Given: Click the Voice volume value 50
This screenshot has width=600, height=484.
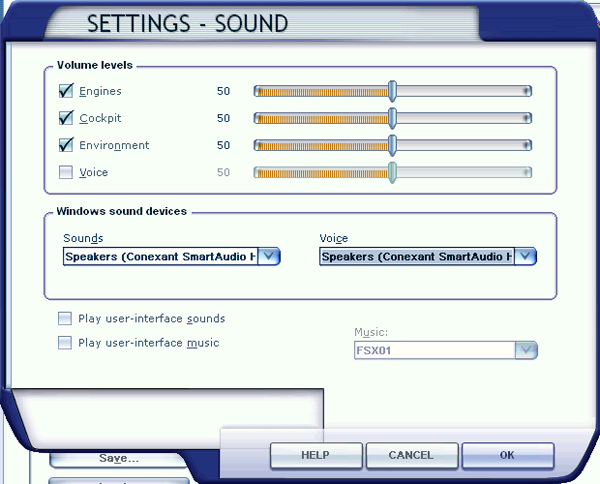Looking at the screenshot, I should pyautogui.click(x=223, y=172).
